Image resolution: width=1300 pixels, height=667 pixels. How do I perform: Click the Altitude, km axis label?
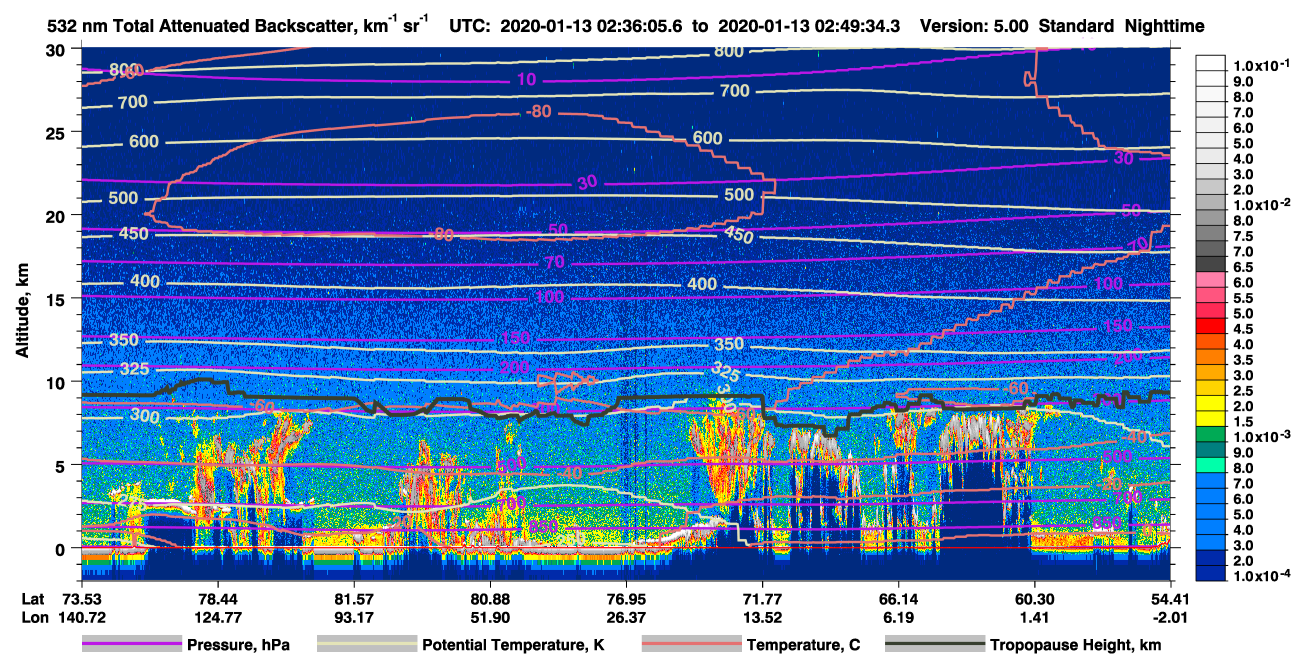pyautogui.click(x=22, y=313)
